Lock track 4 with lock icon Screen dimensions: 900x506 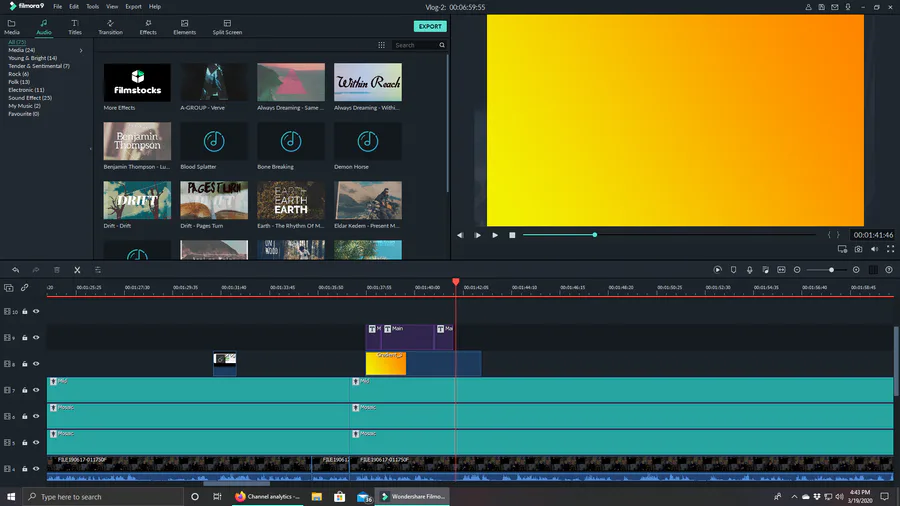pyautogui.click(x=25, y=469)
